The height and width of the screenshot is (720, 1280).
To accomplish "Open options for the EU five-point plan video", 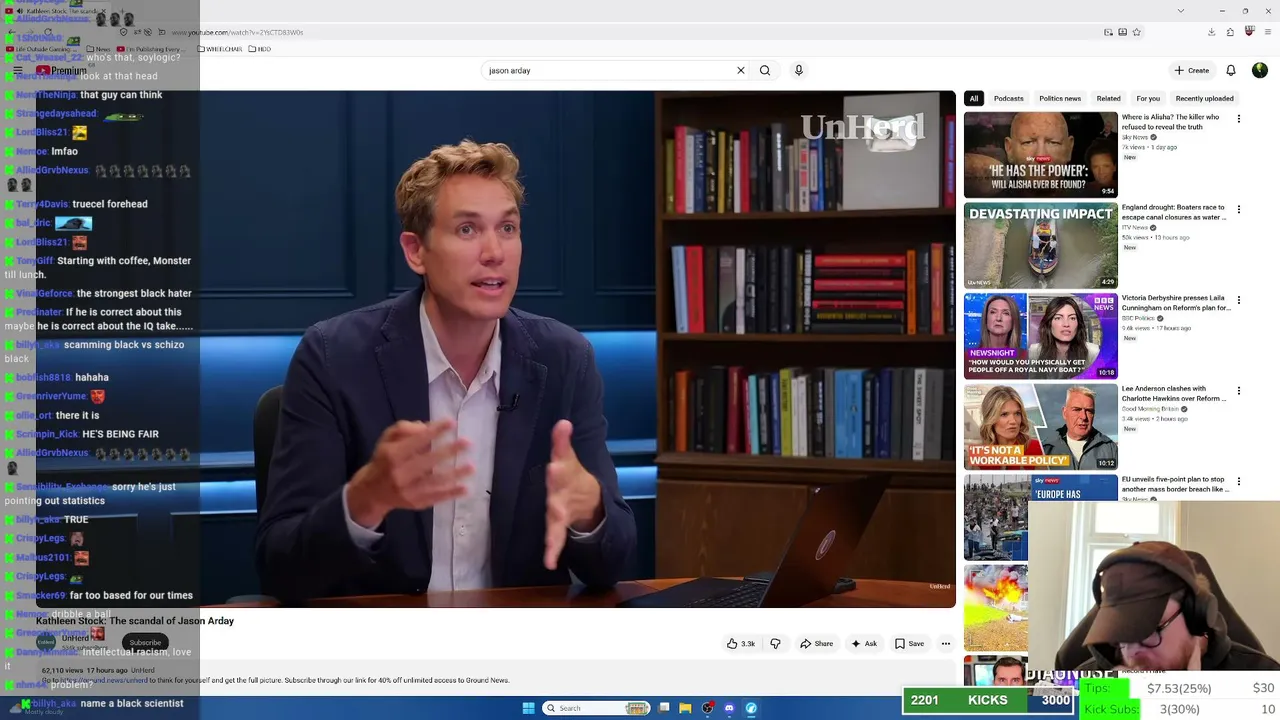I will tap(1239, 482).
